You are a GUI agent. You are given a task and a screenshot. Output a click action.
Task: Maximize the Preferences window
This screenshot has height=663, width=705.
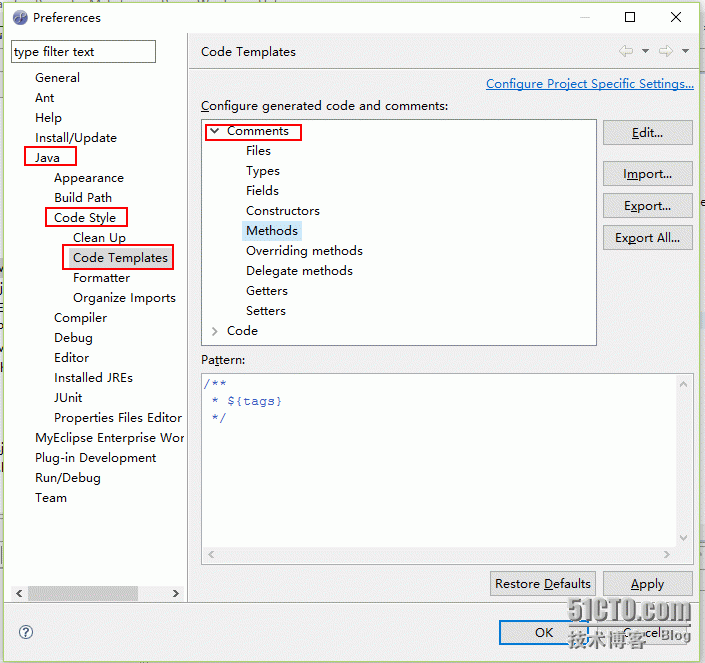pyautogui.click(x=630, y=17)
